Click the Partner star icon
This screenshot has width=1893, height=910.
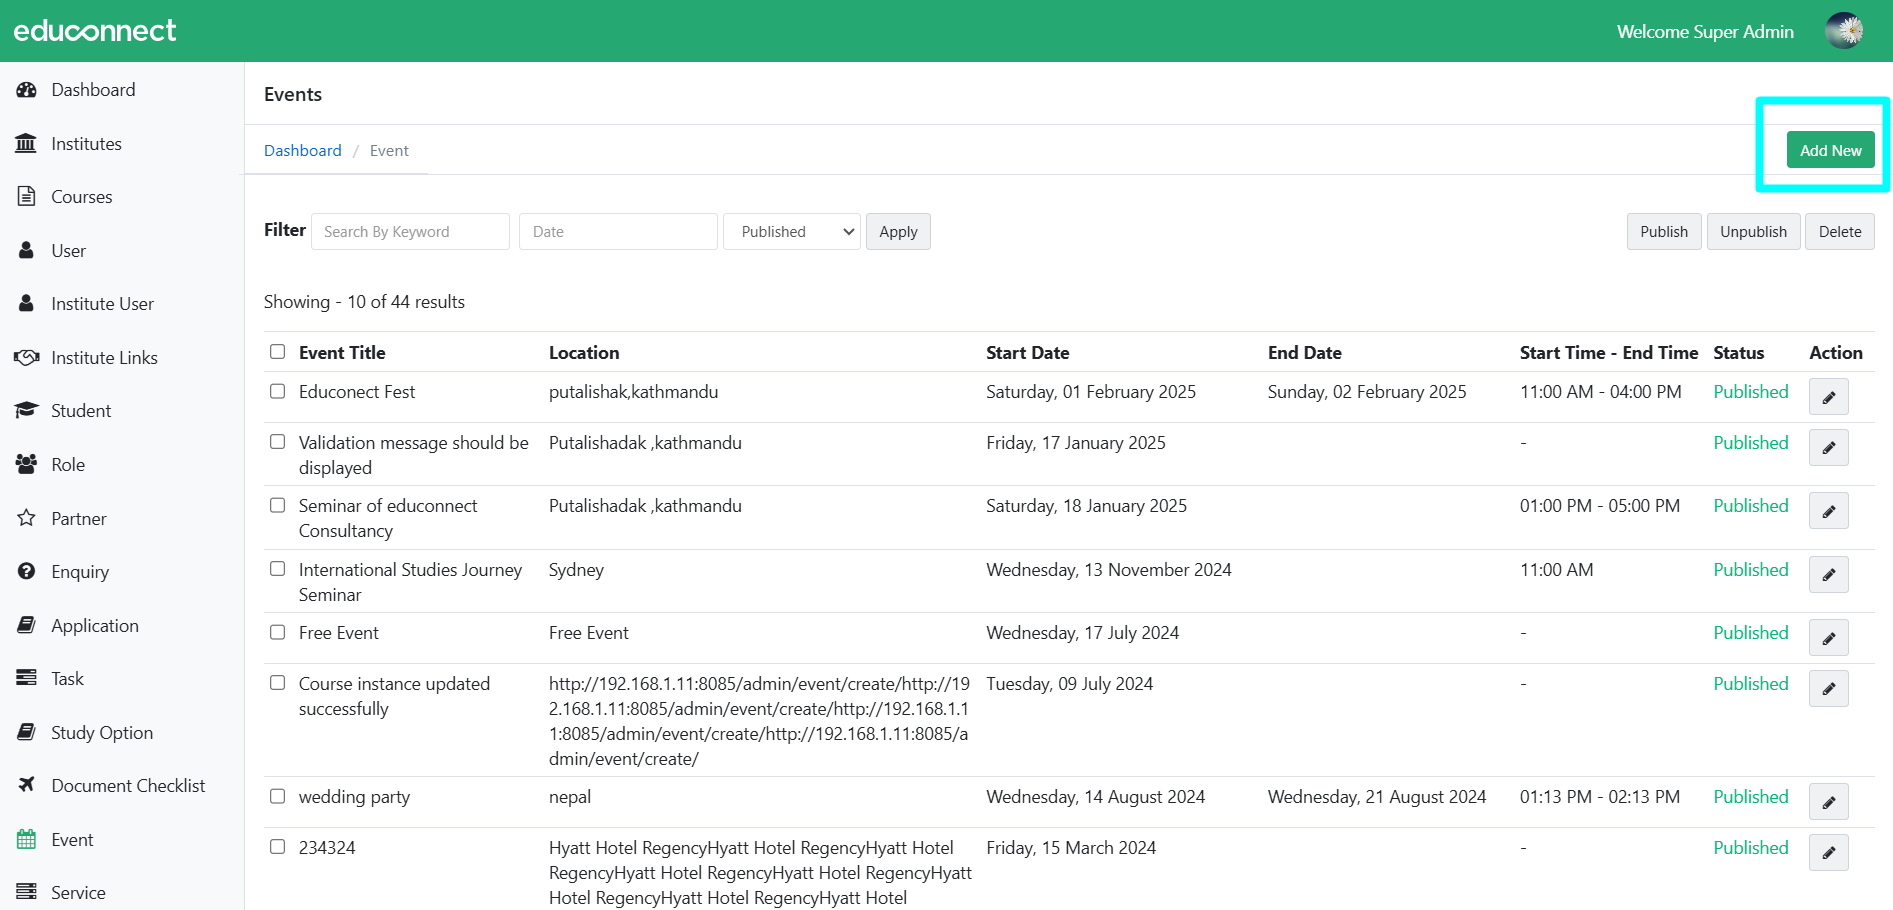coord(27,518)
